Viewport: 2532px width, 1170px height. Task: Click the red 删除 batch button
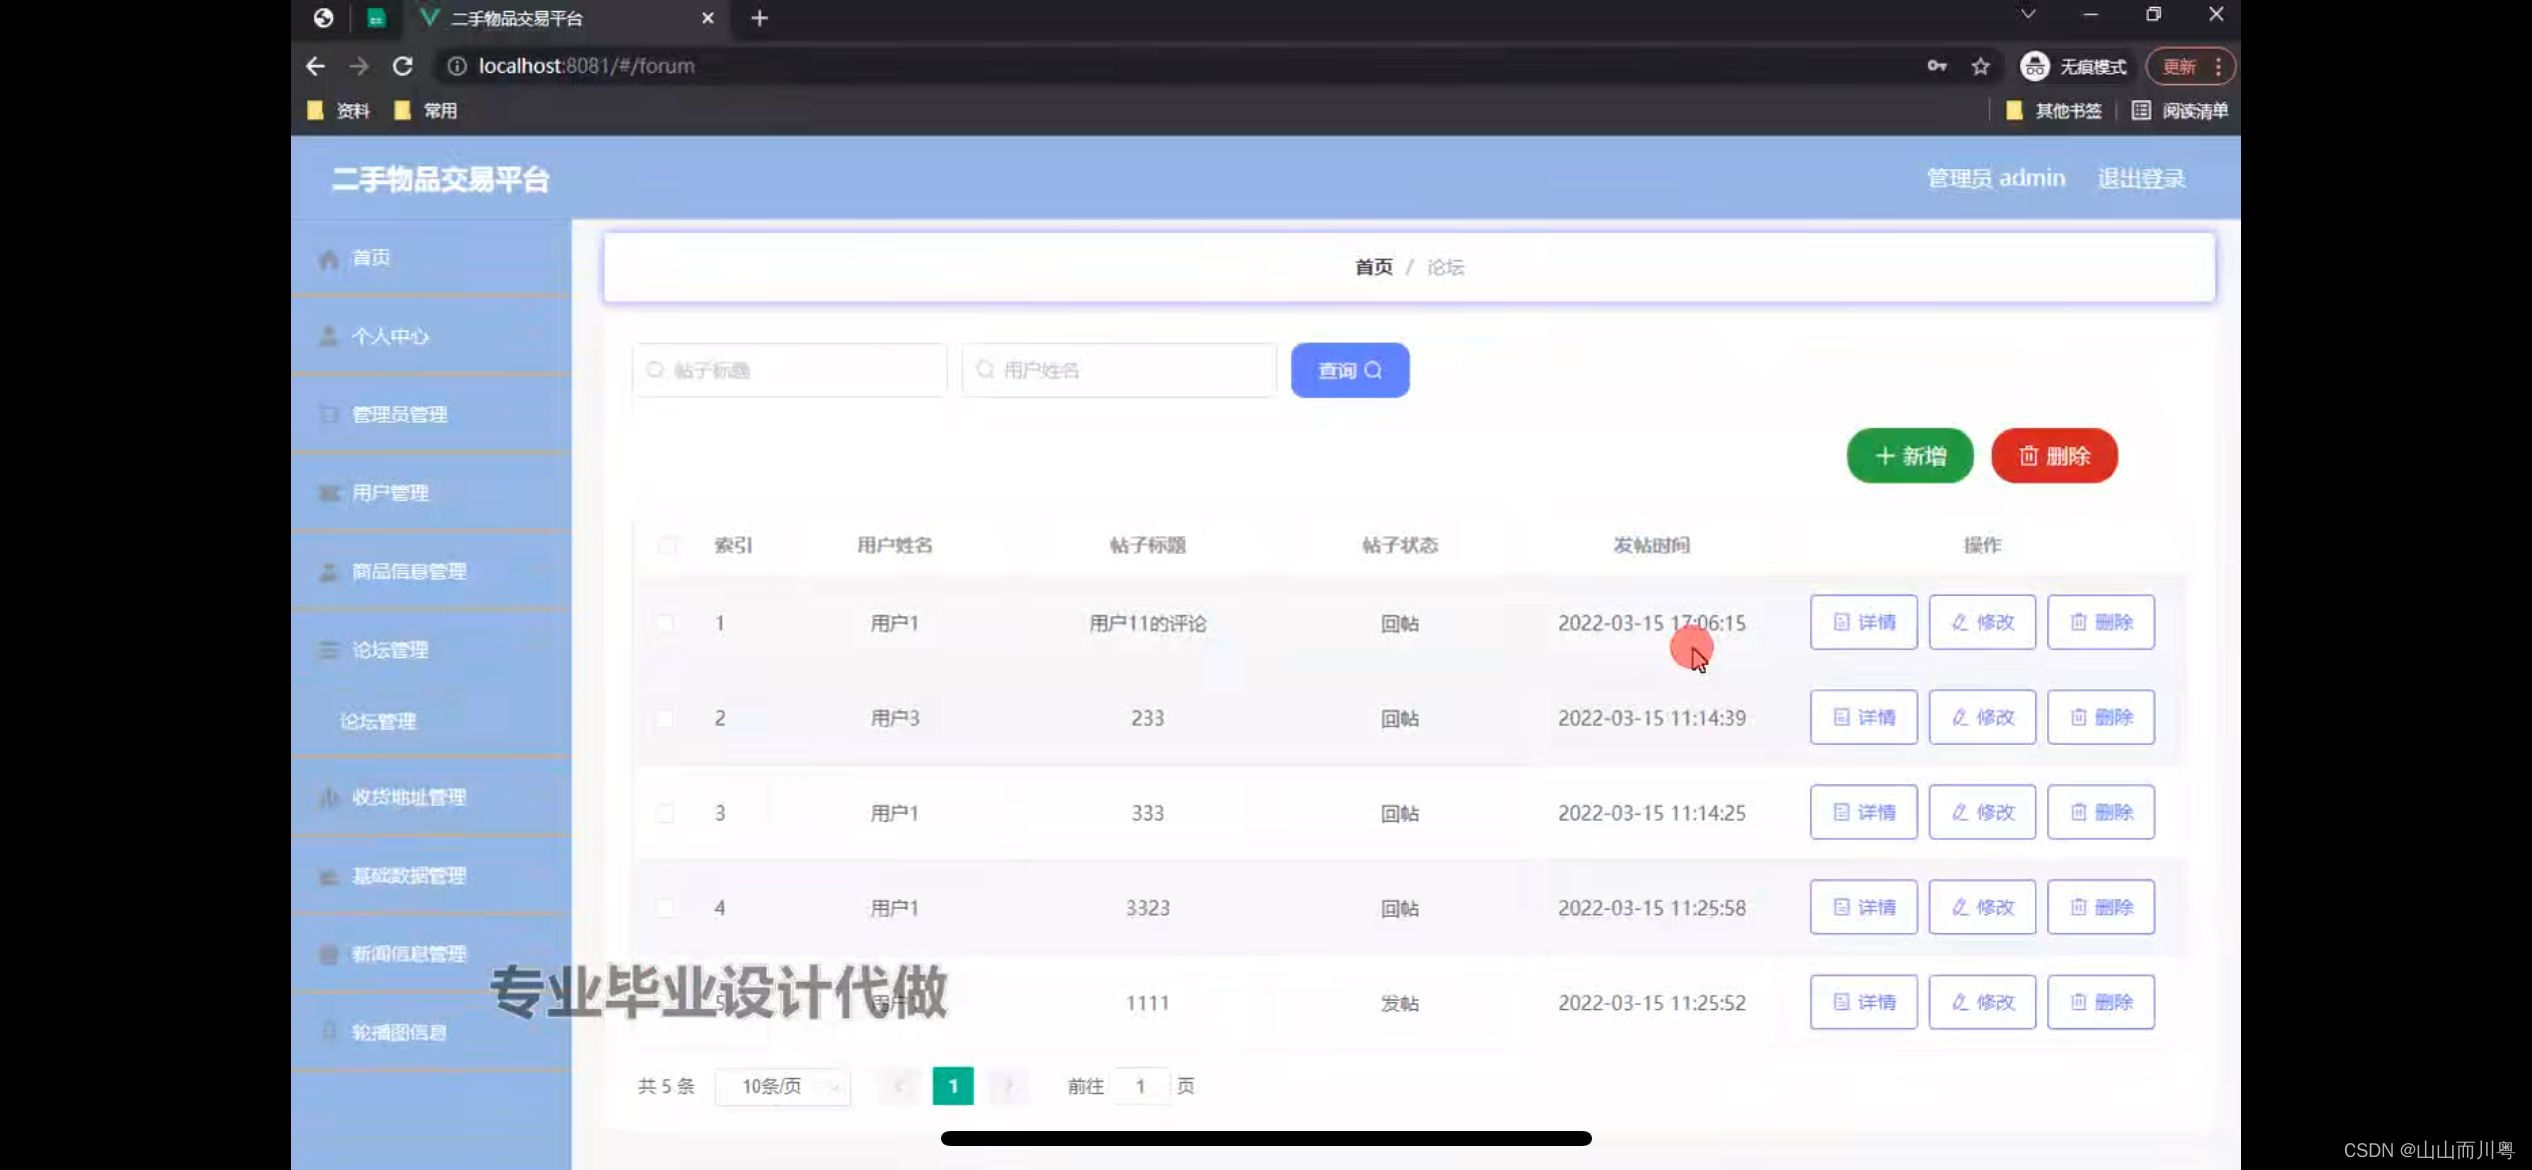coord(2054,456)
